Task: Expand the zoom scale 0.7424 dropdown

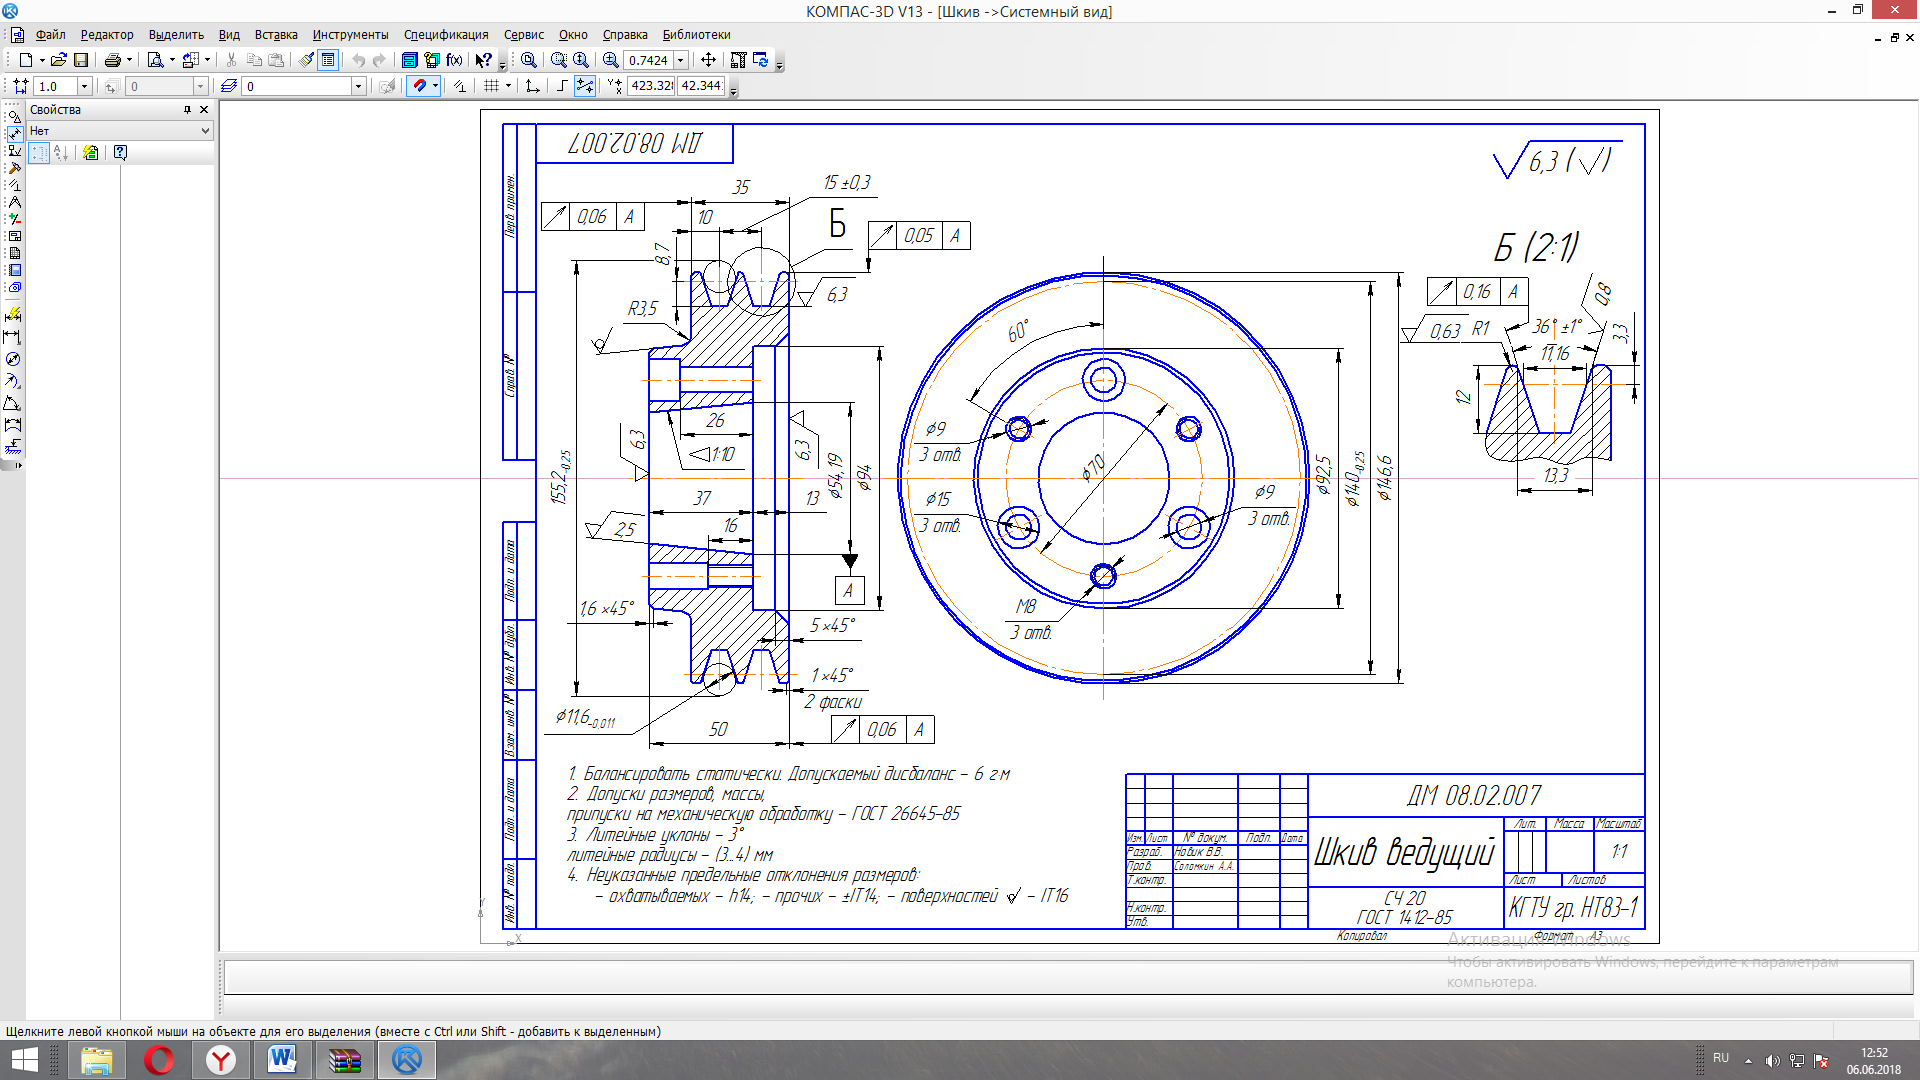Action: point(681,60)
